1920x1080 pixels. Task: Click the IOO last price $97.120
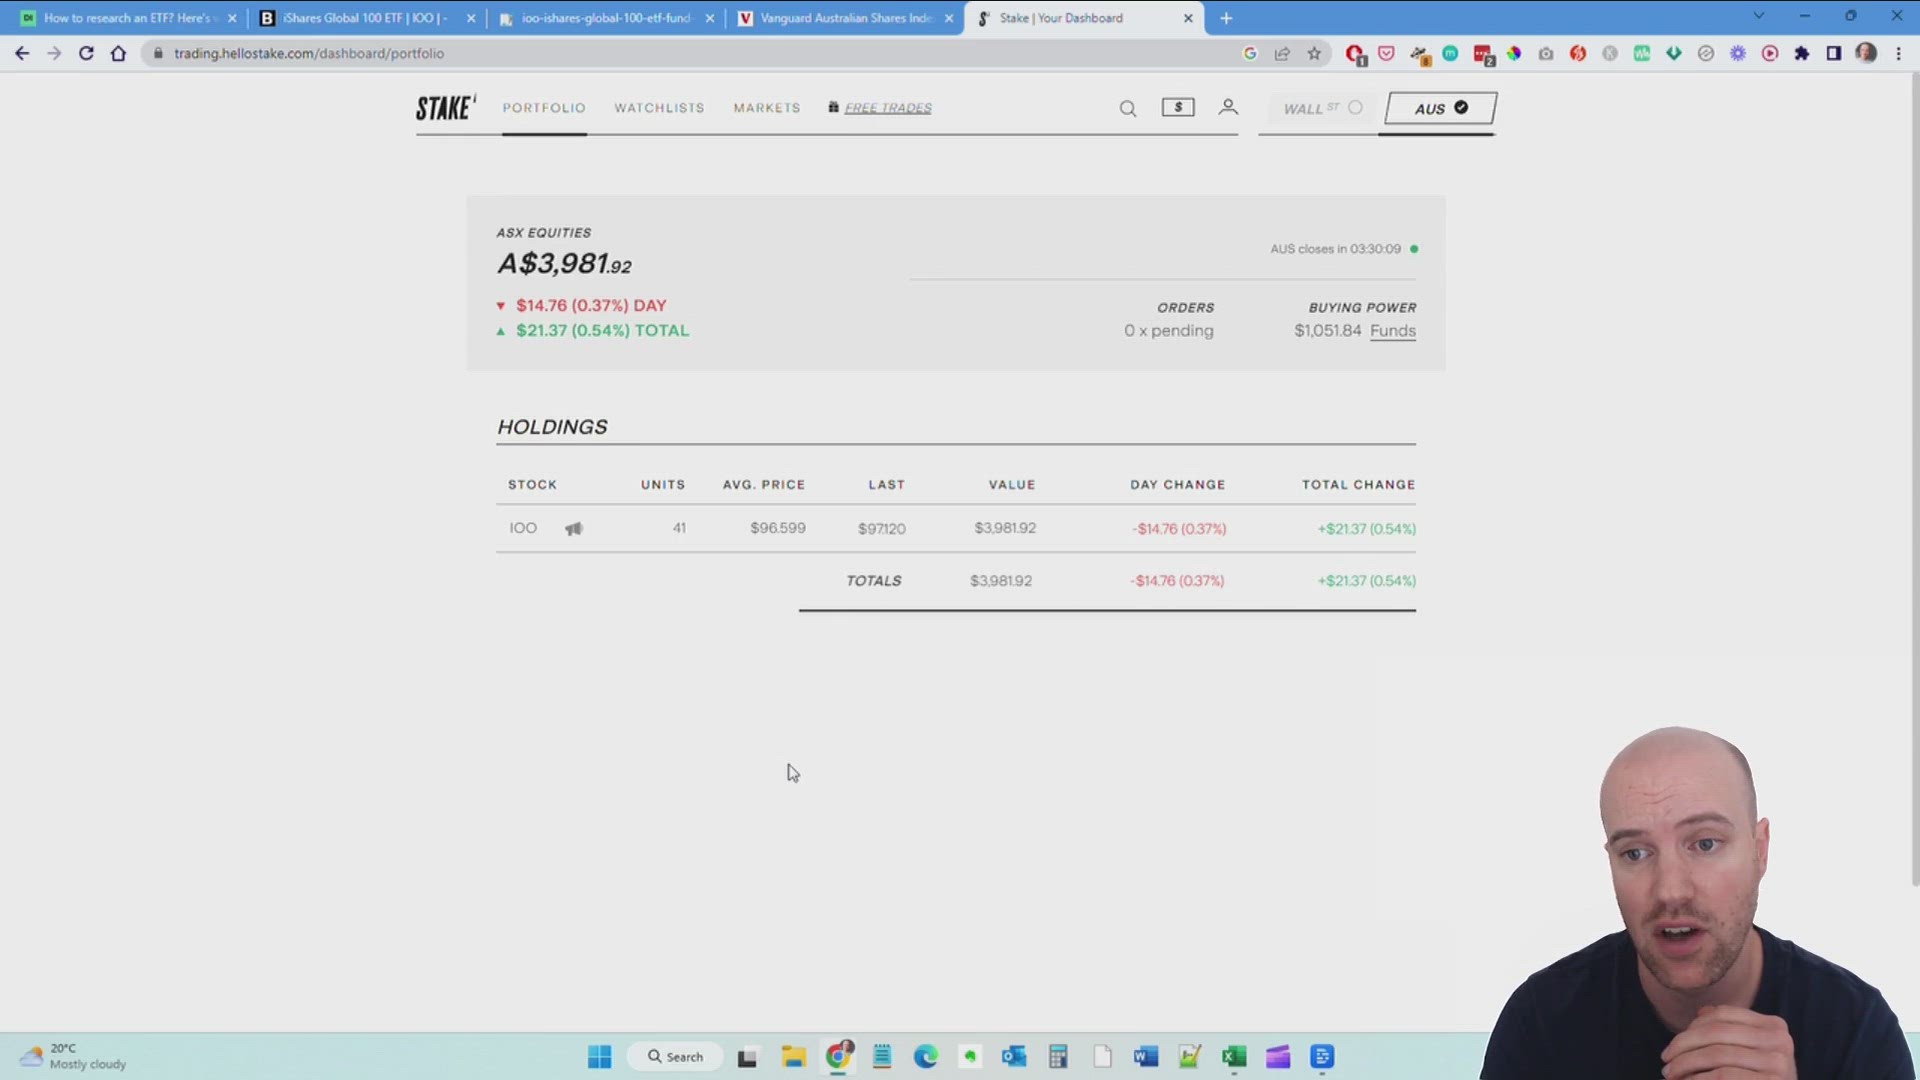(881, 529)
